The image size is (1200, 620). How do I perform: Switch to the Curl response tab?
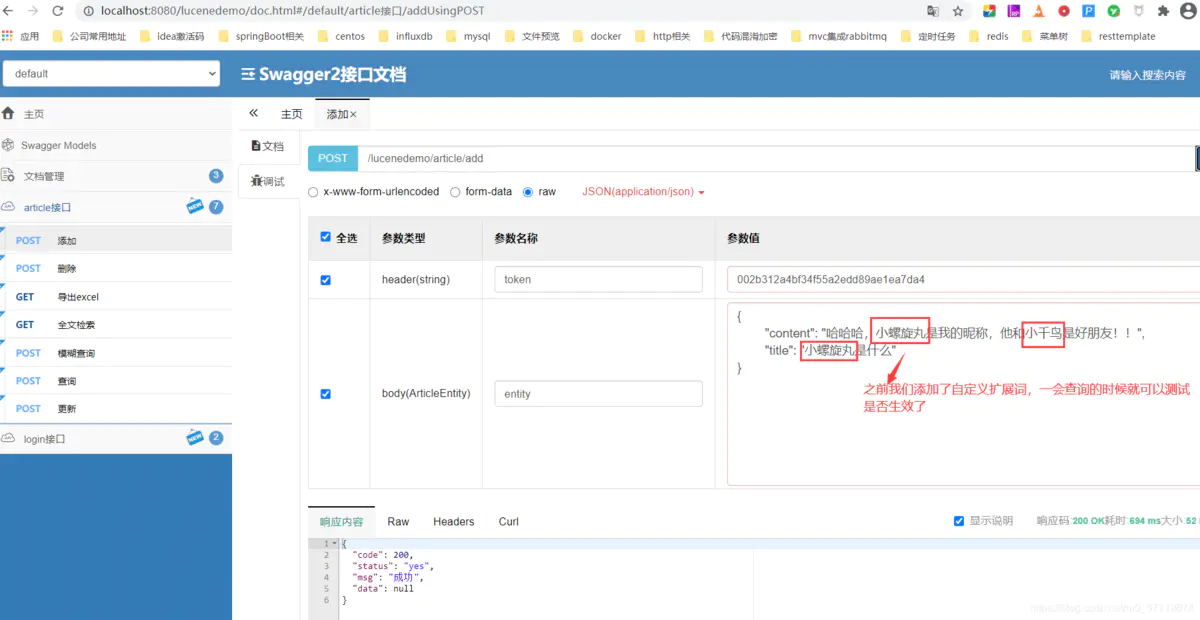(x=508, y=521)
